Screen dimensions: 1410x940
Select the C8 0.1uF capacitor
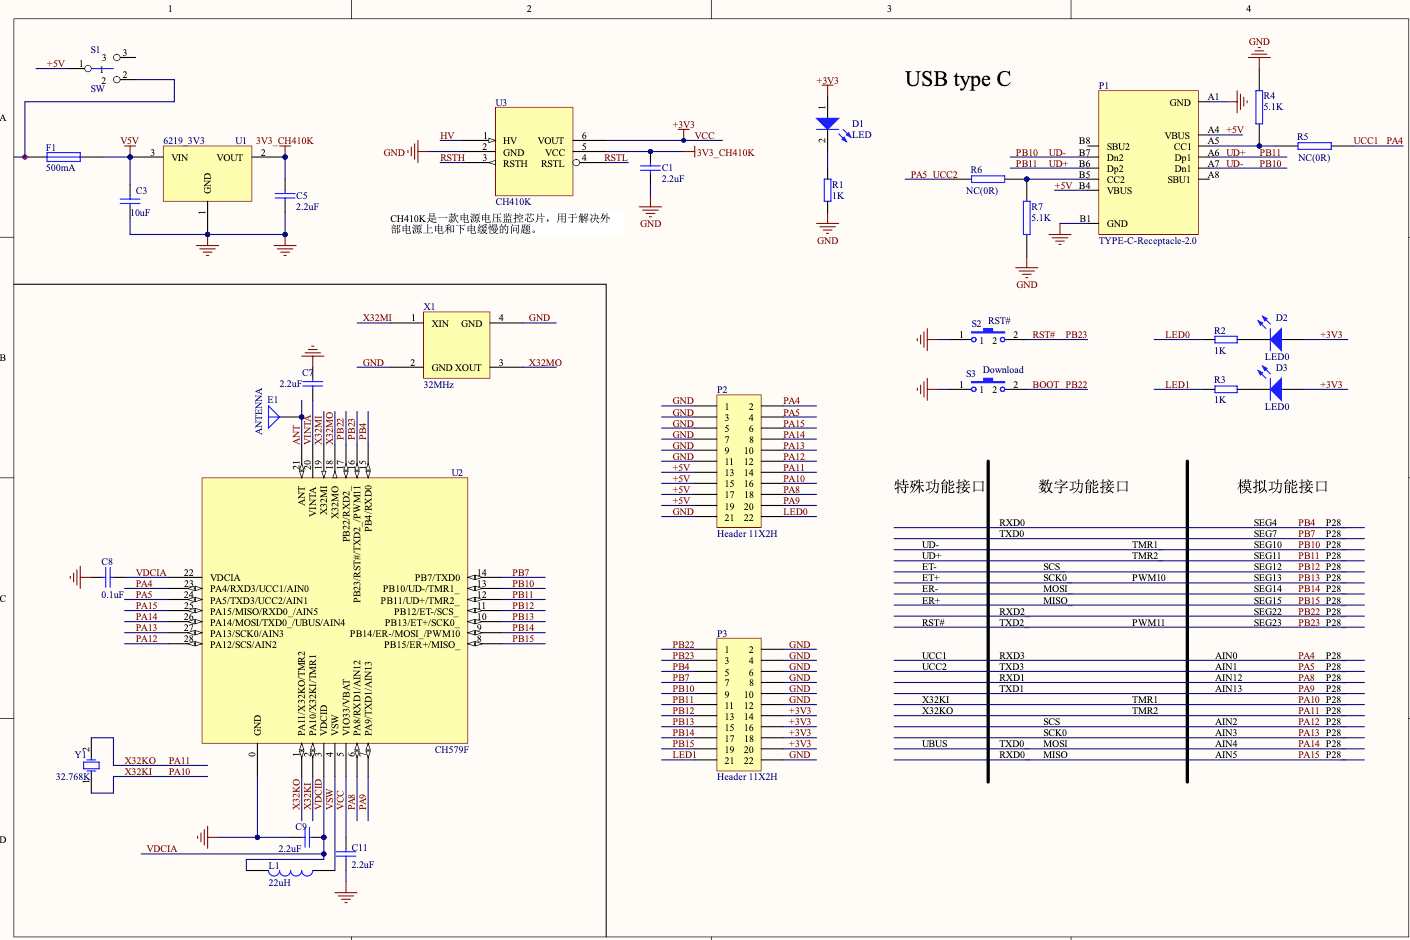point(107,577)
